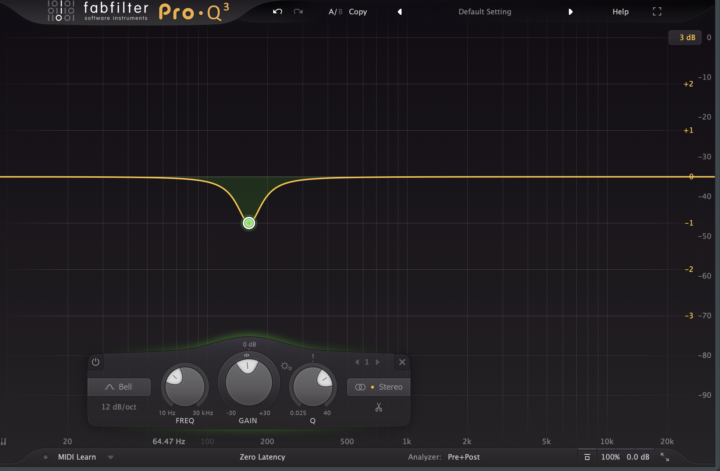Select next band arrow in band panel
This screenshot has height=471, width=720.
point(377,362)
